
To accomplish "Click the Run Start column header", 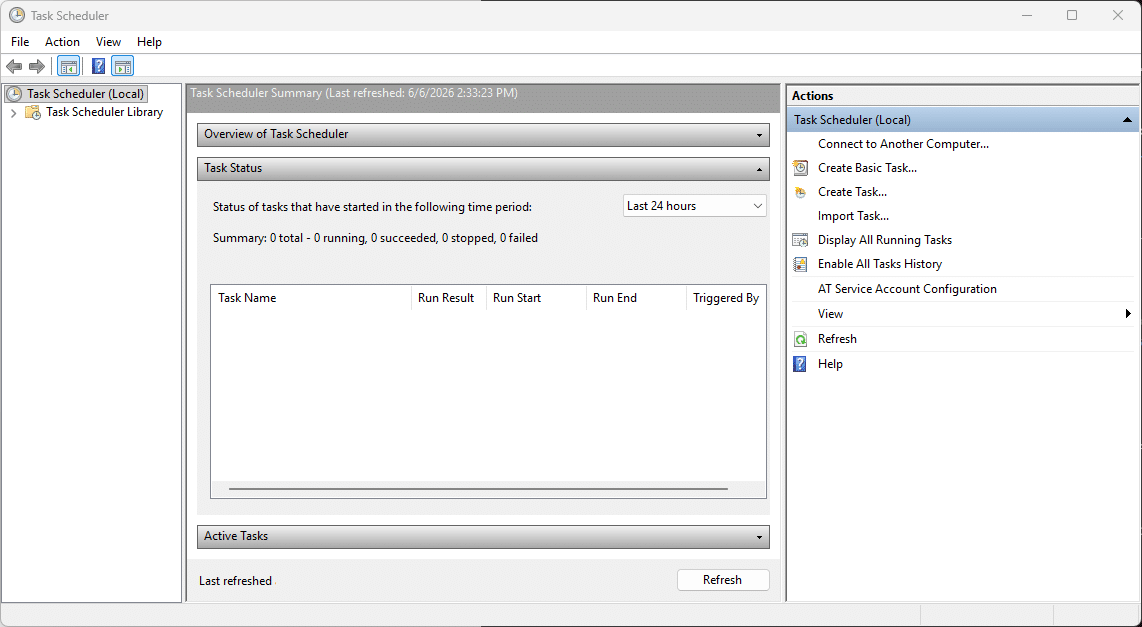I will [536, 298].
